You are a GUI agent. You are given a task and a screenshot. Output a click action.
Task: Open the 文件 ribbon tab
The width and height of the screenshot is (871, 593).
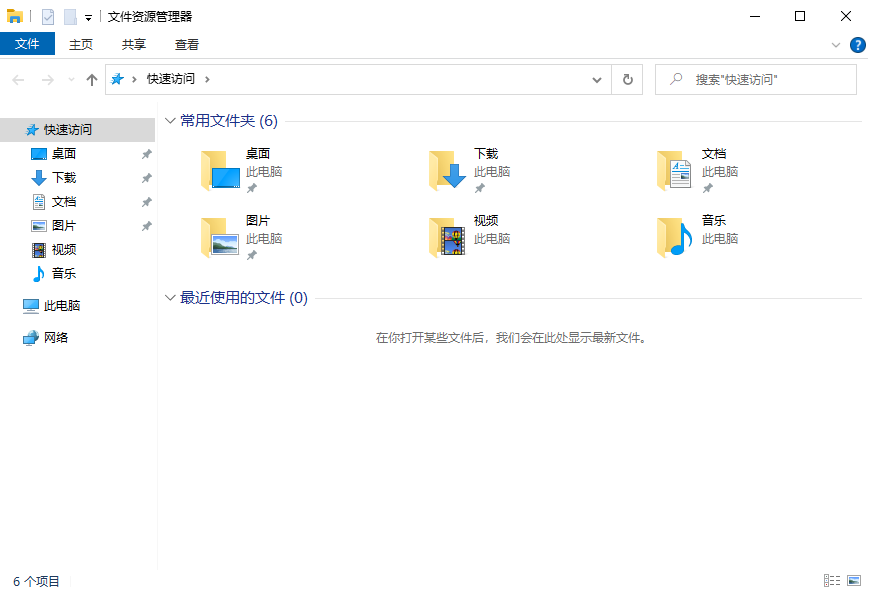tap(27, 44)
